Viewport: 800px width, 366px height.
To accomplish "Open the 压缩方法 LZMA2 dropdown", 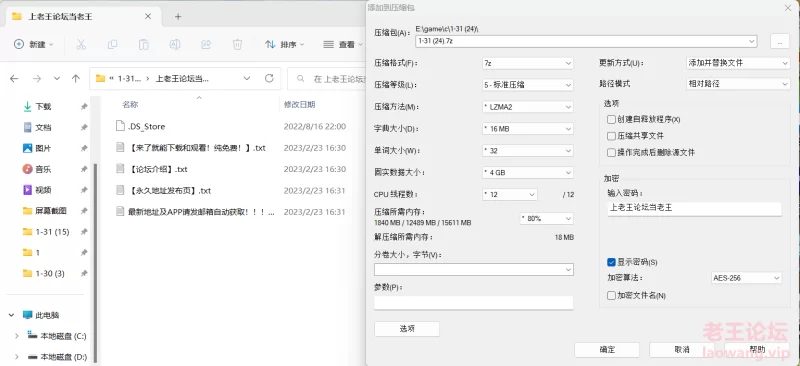I will (x=528, y=107).
